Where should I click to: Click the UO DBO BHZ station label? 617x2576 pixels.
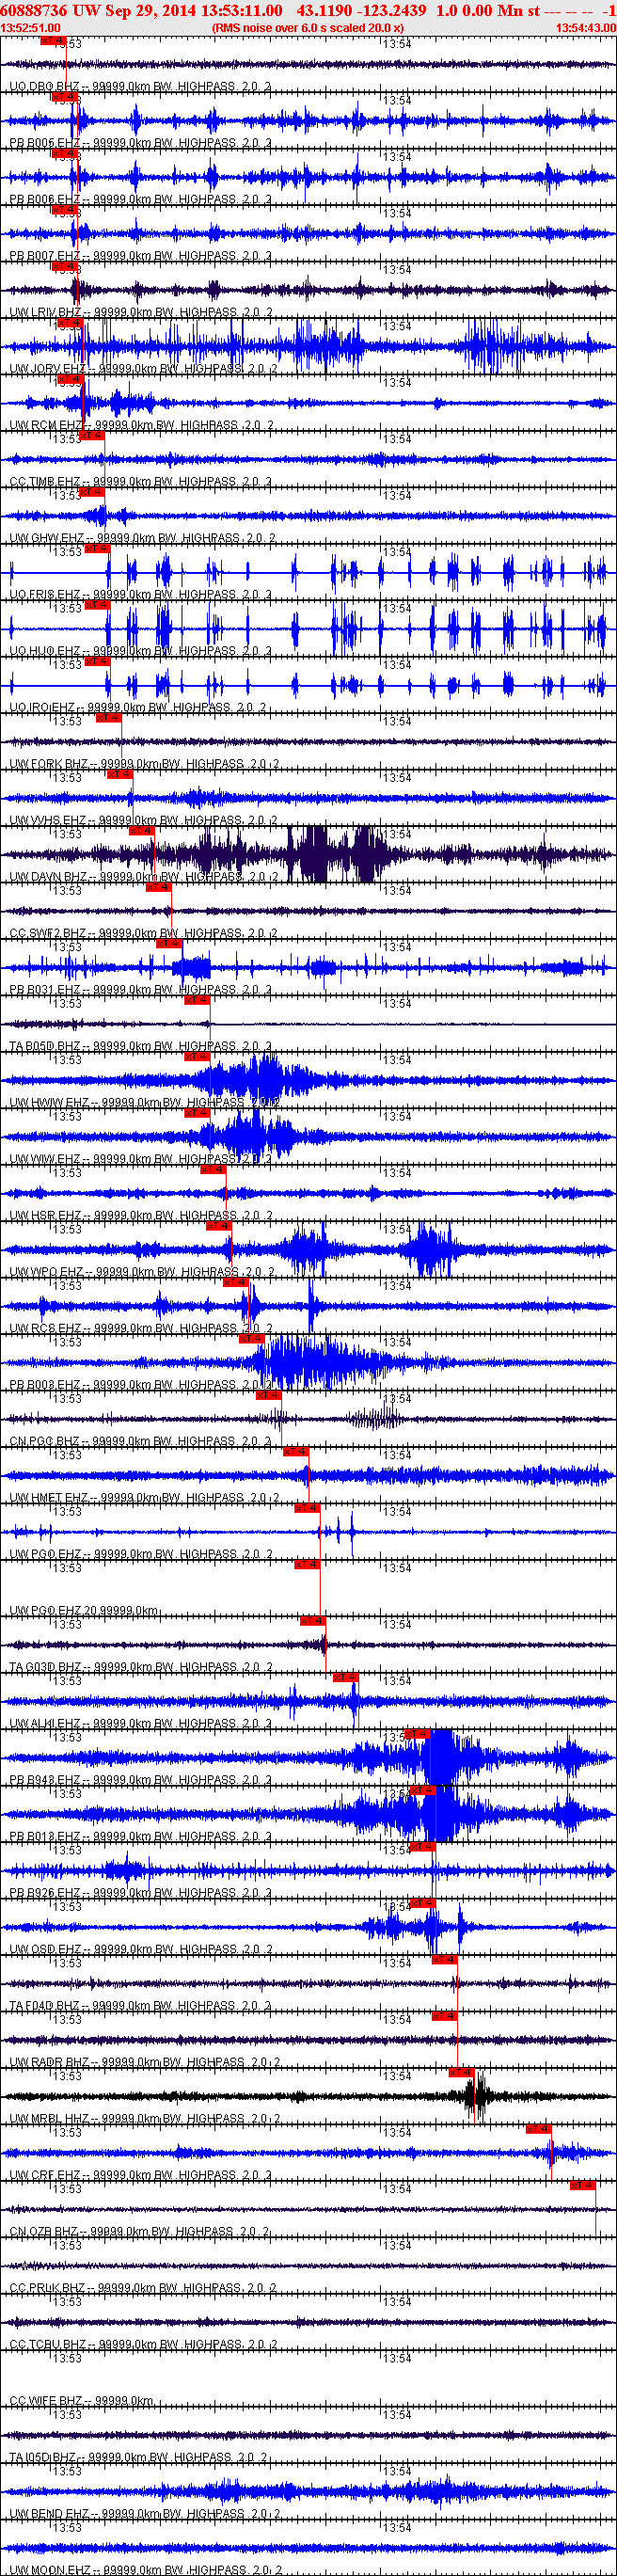click(140, 87)
